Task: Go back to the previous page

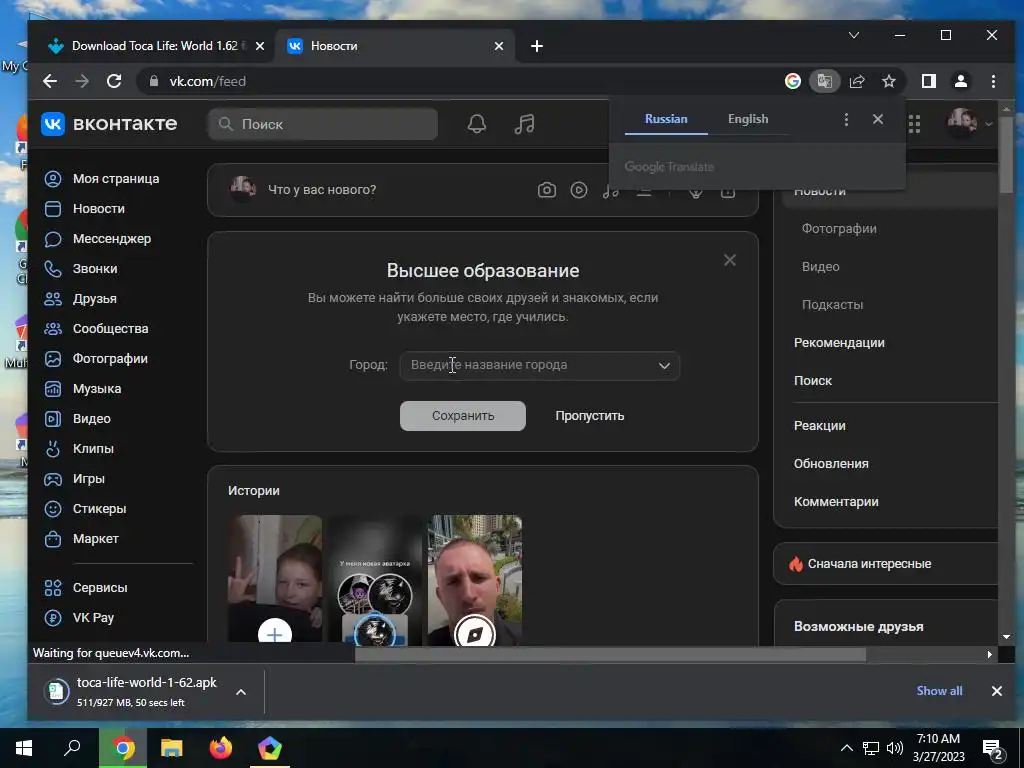Action: click(50, 81)
